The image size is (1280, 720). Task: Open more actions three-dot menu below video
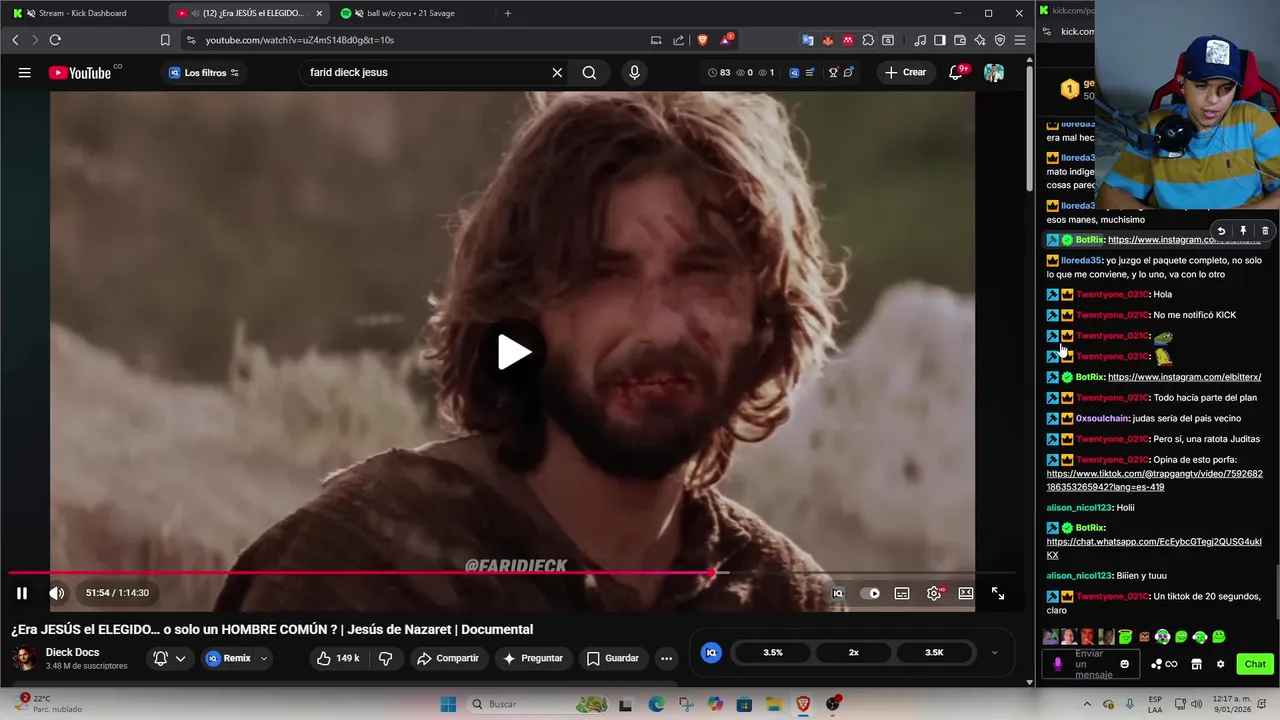click(666, 658)
